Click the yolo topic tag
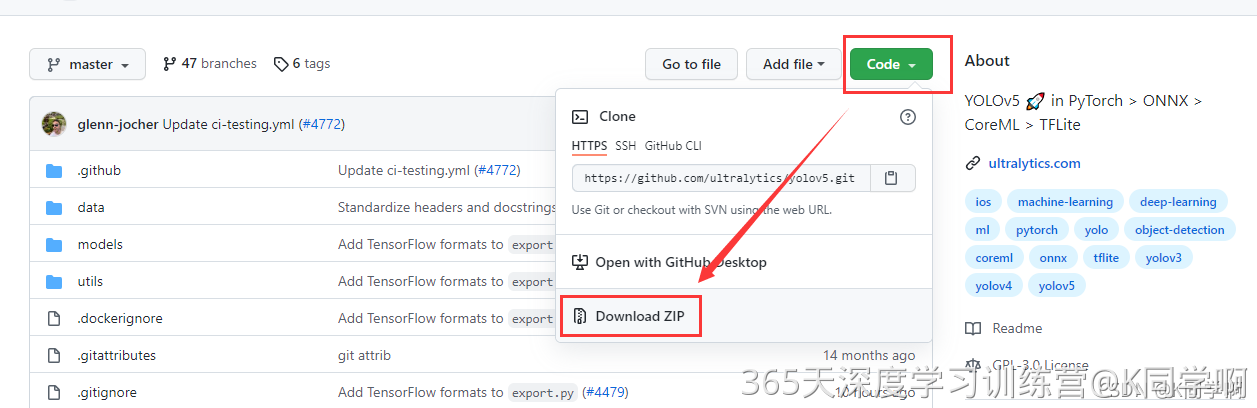Image resolution: width=1257 pixels, height=408 pixels. 1097,230
